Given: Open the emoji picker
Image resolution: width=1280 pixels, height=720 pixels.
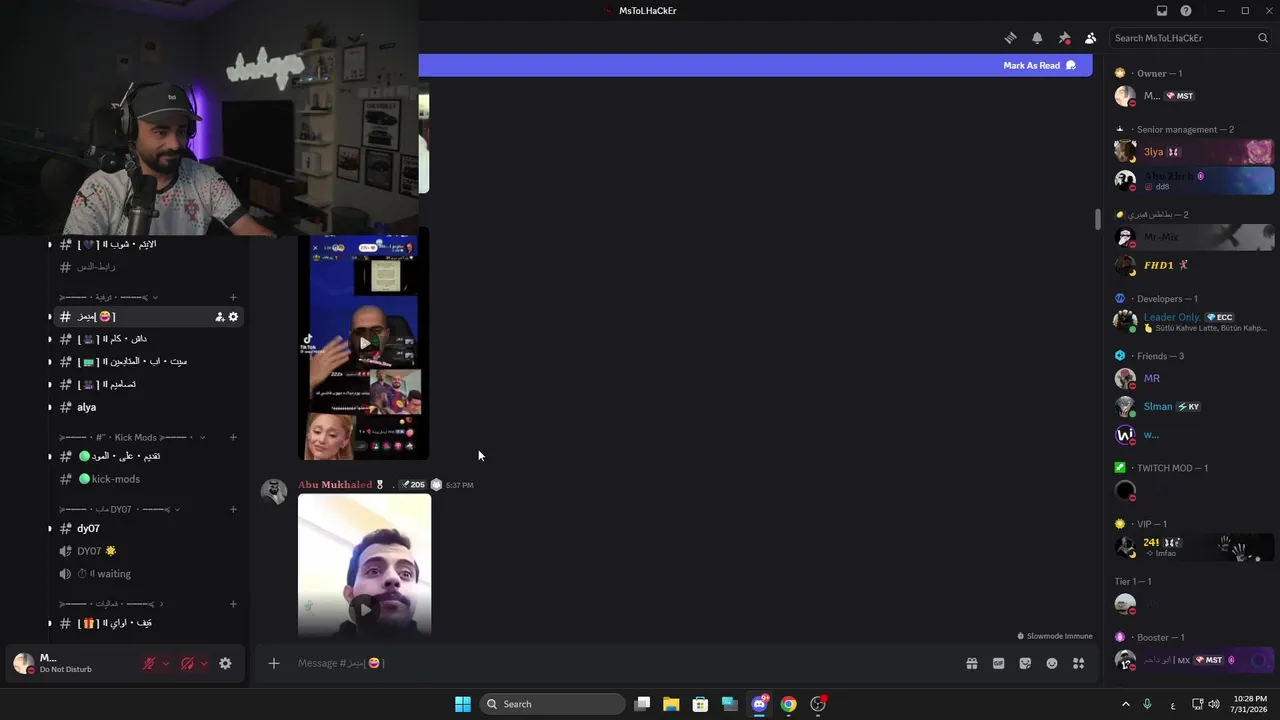Looking at the screenshot, I should [1052, 663].
